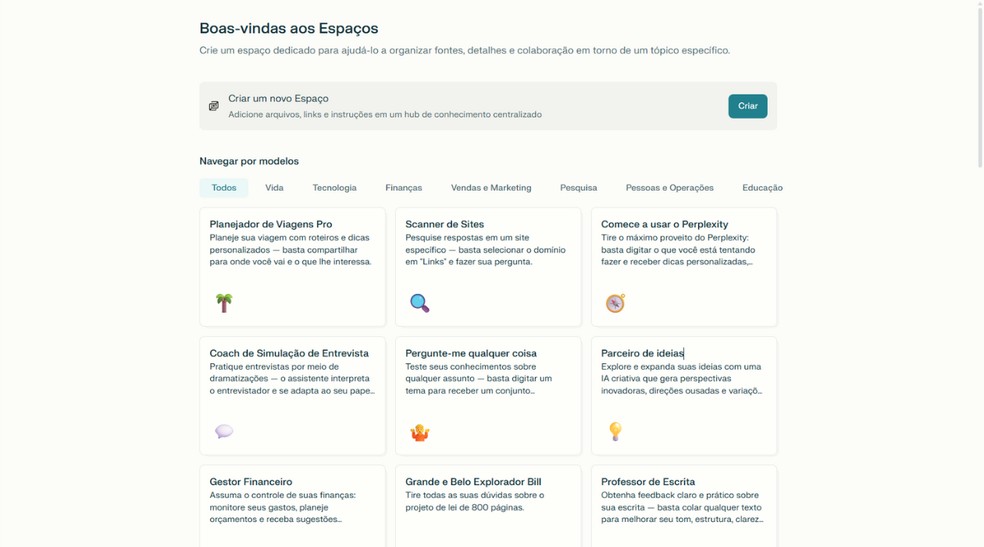Open the Coach de Simulação de Entrevista title
The height and width of the screenshot is (547, 984).
point(289,353)
